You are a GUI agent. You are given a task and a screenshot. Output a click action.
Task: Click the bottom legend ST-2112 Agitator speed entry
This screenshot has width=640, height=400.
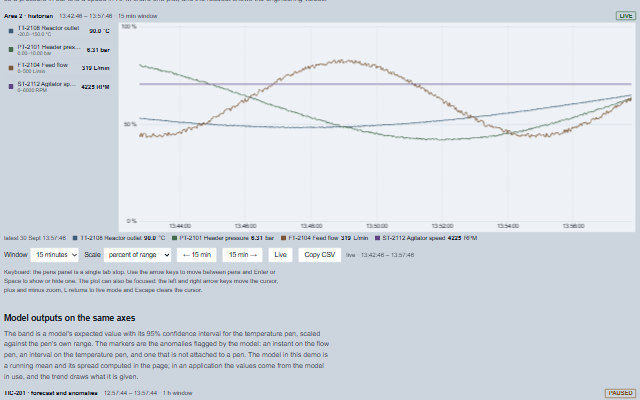point(426,238)
